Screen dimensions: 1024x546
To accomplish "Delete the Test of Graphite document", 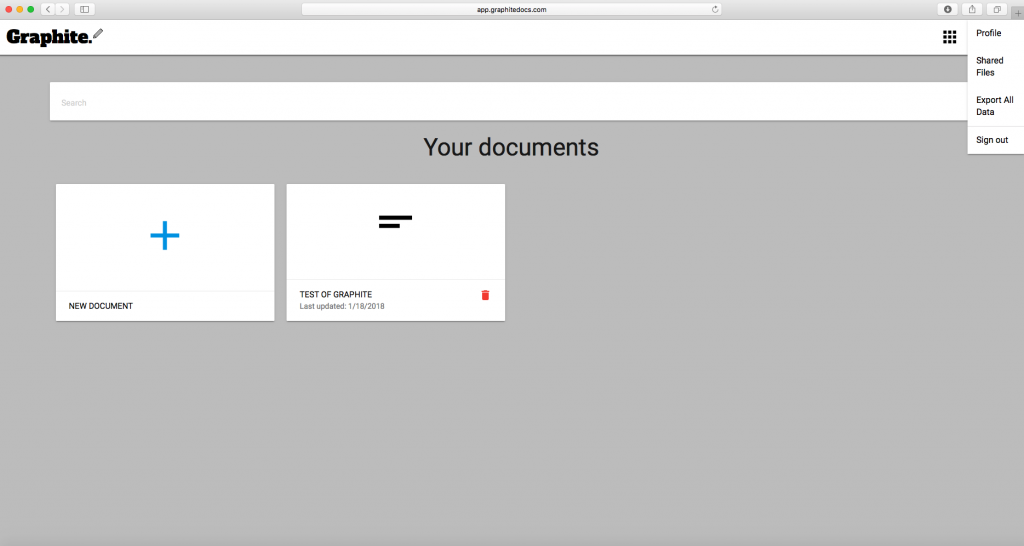I will 485,295.
